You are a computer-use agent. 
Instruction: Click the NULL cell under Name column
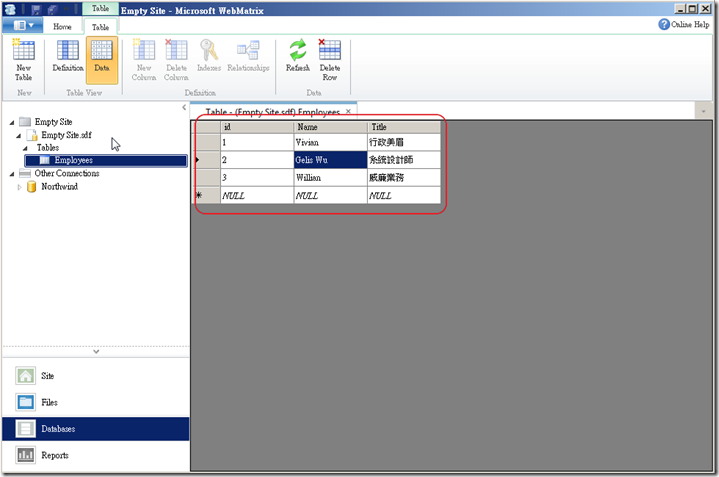(x=330, y=195)
